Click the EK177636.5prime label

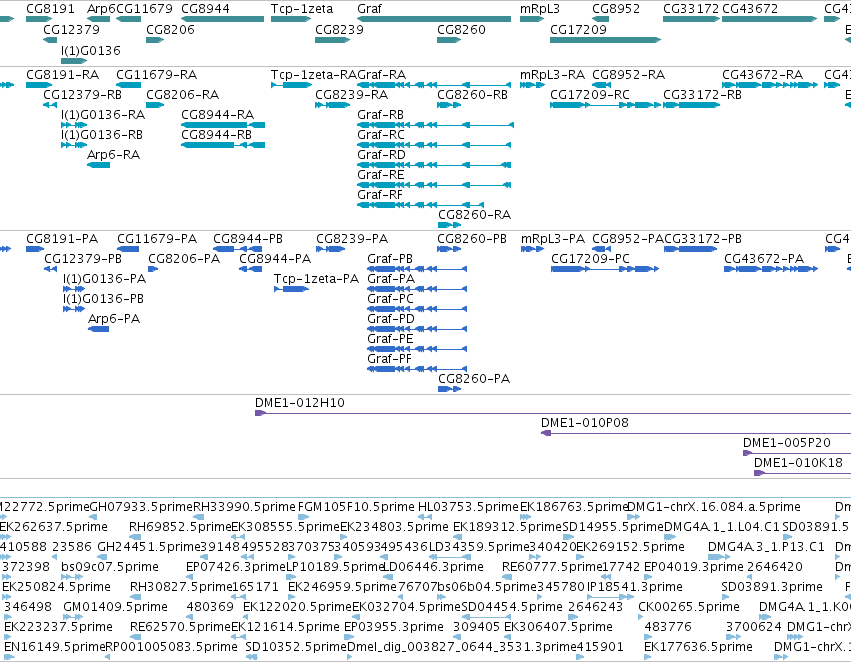click(x=698, y=647)
